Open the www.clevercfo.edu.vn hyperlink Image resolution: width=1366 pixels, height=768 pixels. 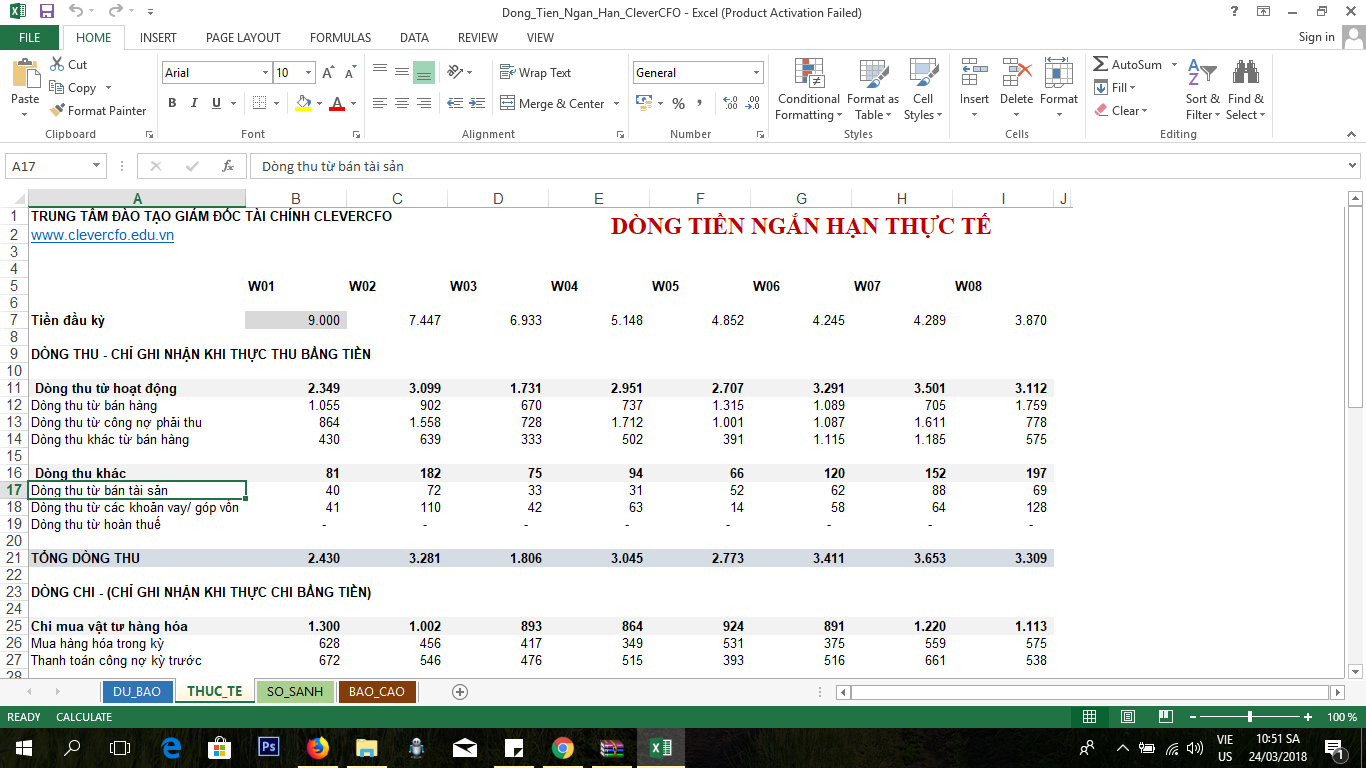pyautogui.click(x=102, y=235)
